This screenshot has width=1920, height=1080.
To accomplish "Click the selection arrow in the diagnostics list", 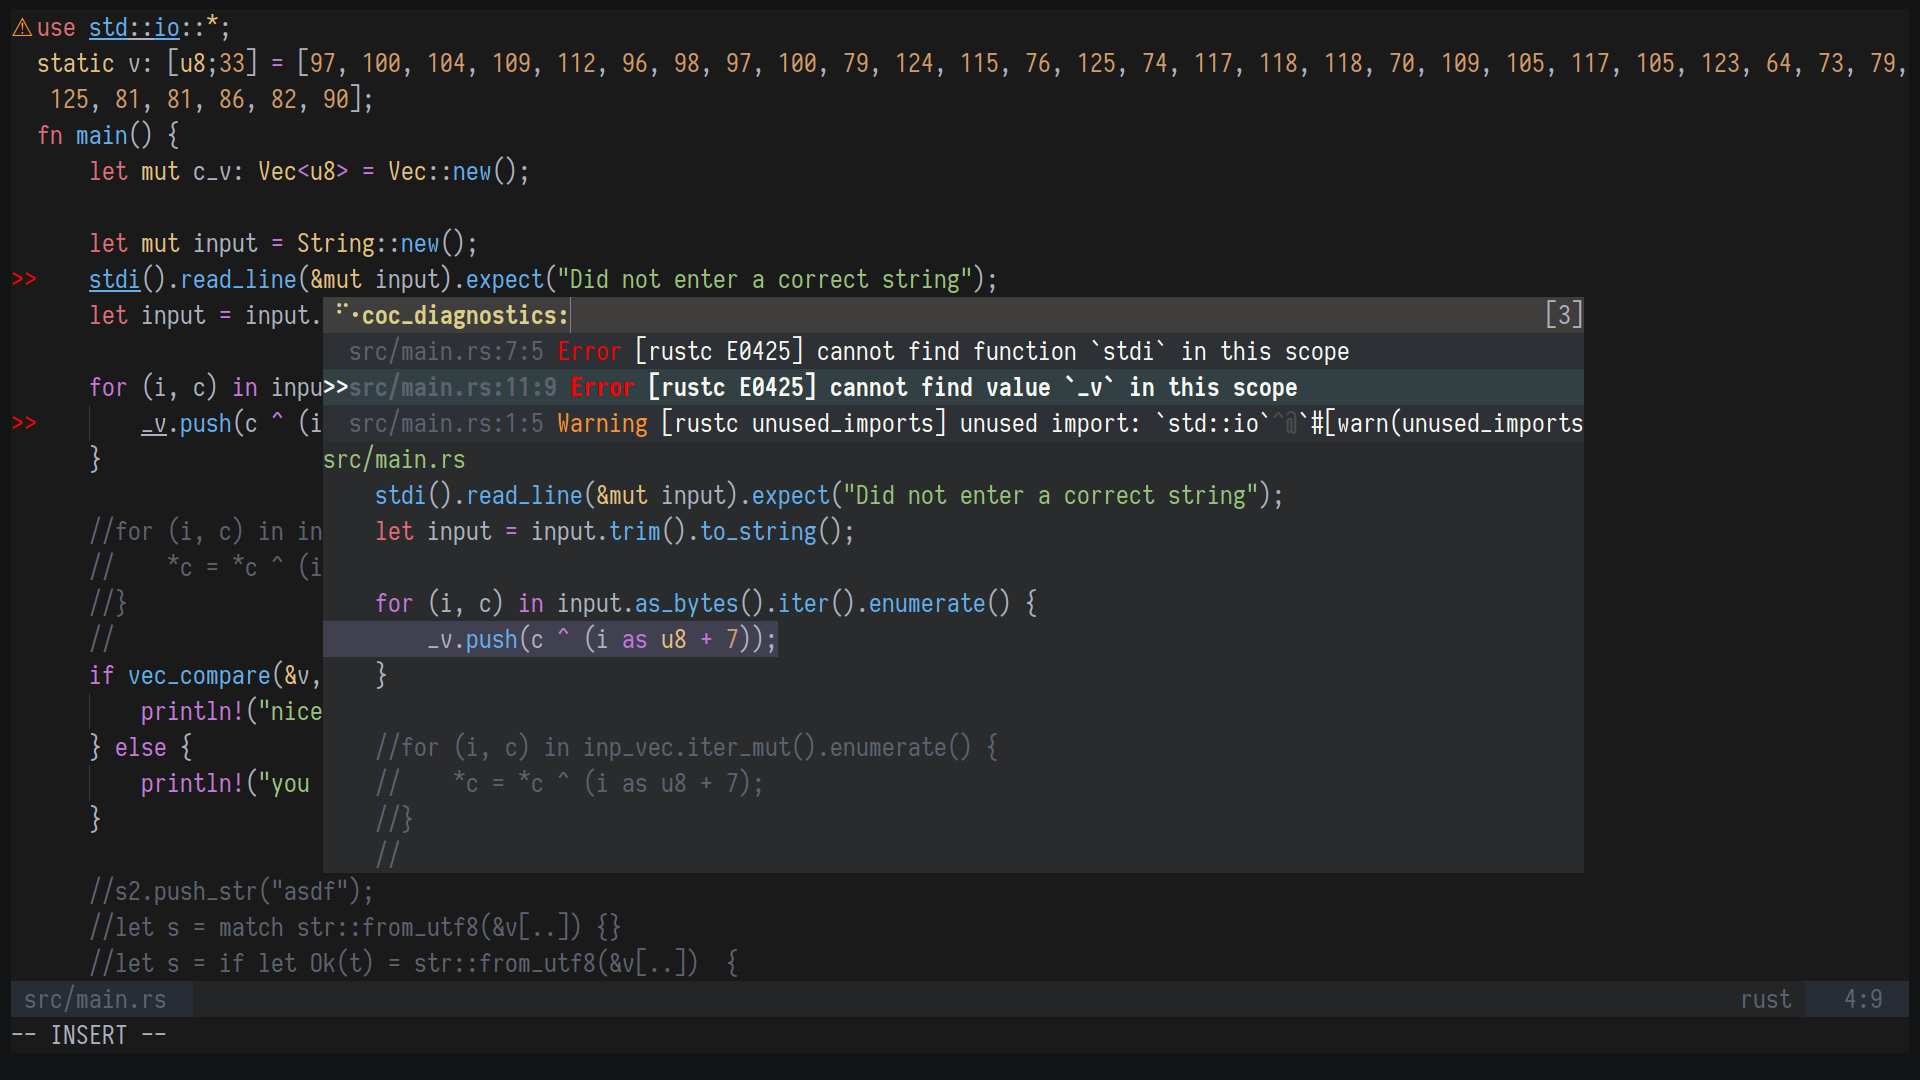I will pyautogui.click(x=335, y=388).
